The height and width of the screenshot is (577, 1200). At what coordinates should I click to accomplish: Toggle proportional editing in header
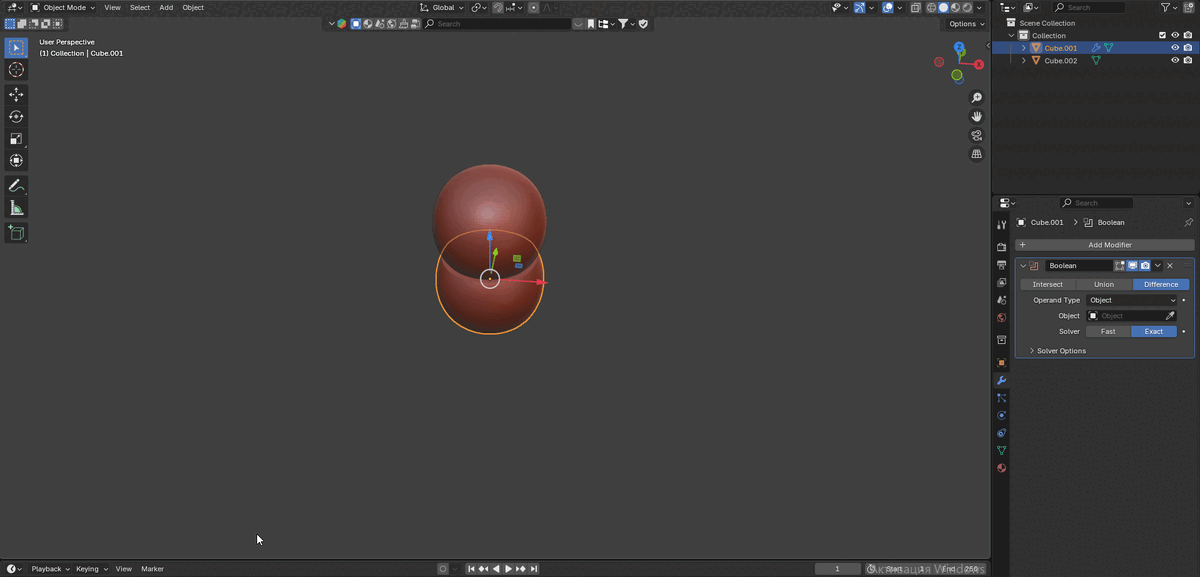pos(533,7)
